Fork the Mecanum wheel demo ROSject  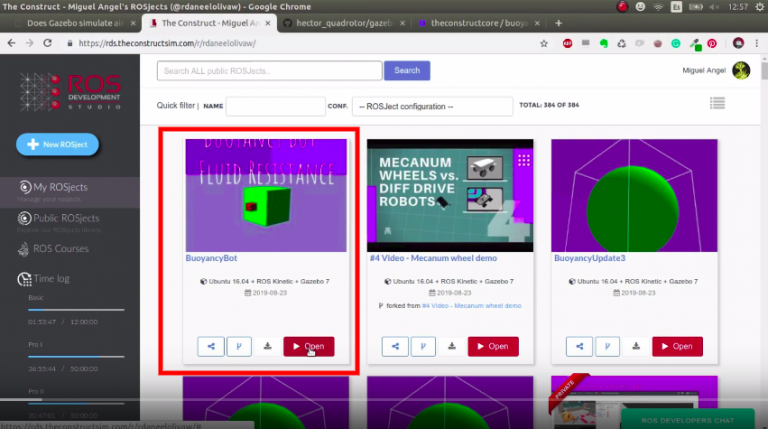(423, 346)
